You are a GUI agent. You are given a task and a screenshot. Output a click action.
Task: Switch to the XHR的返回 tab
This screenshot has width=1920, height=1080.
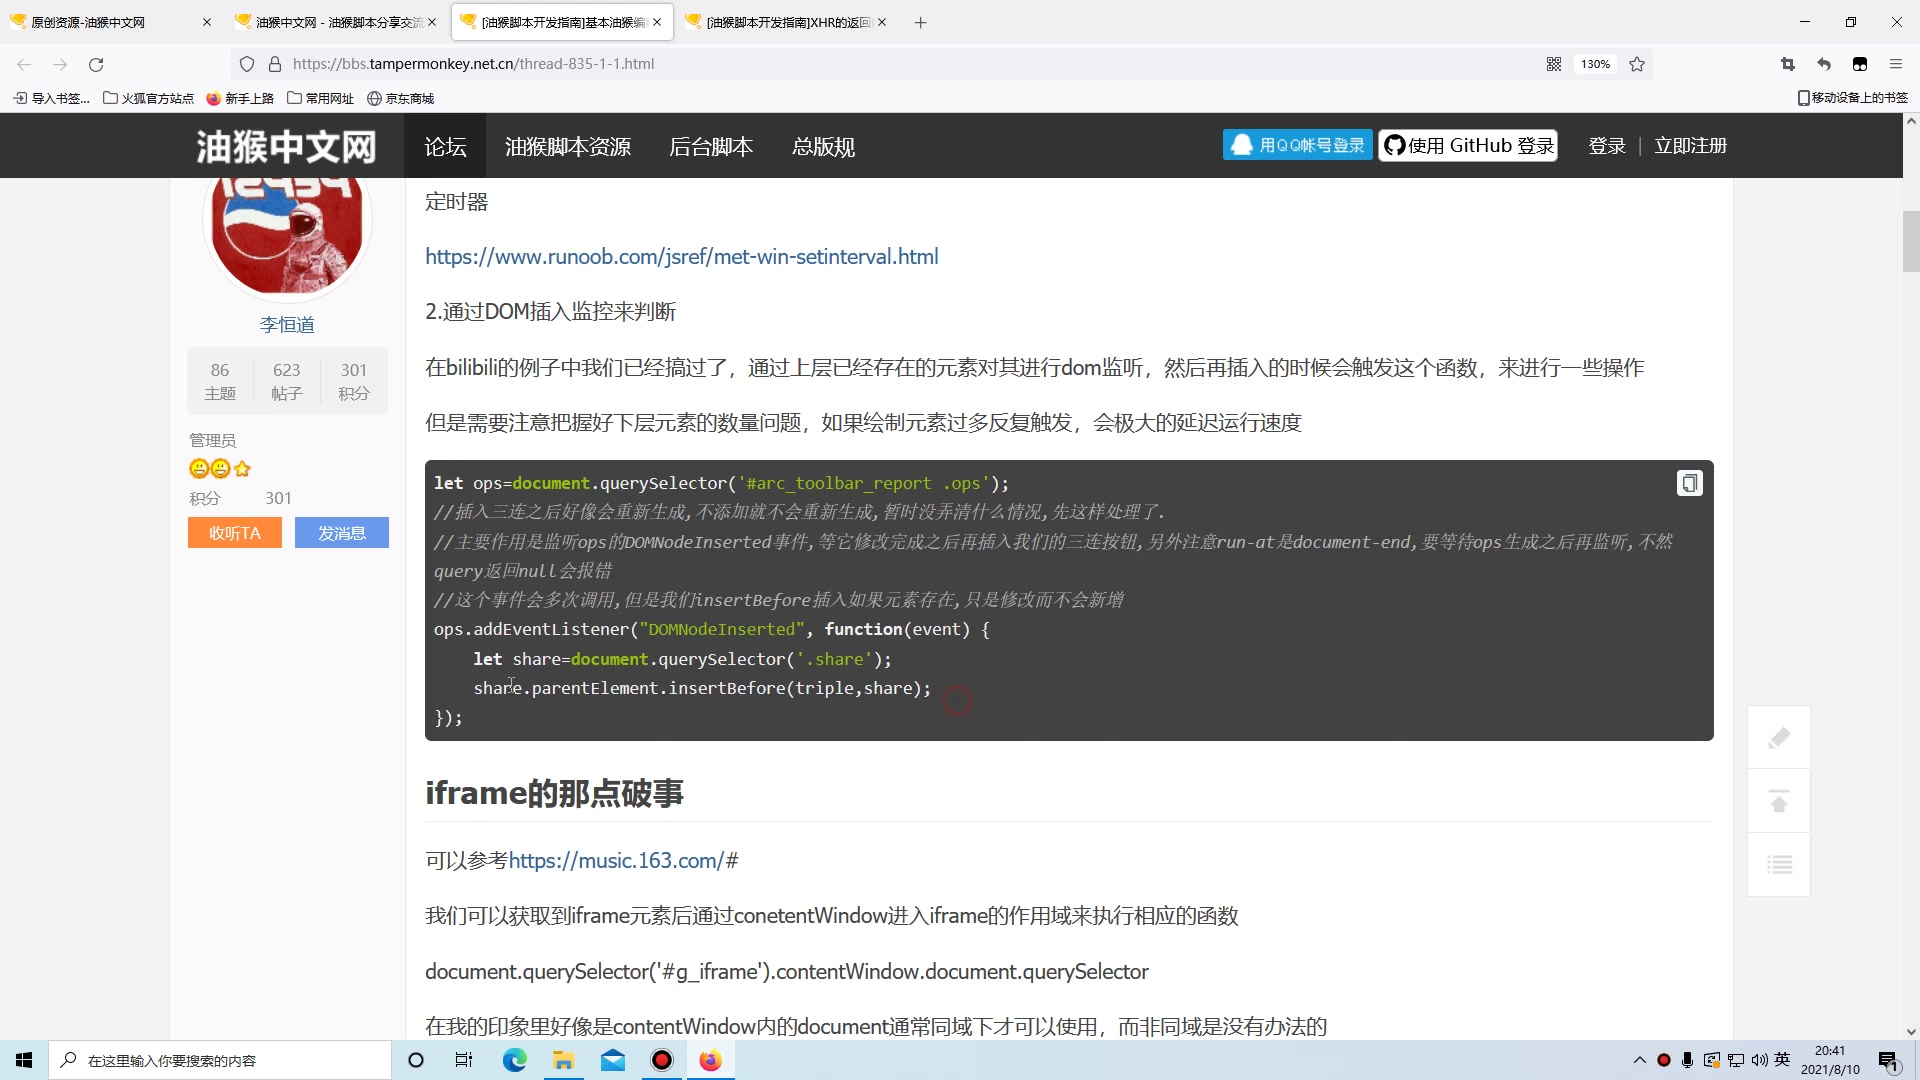[786, 22]
